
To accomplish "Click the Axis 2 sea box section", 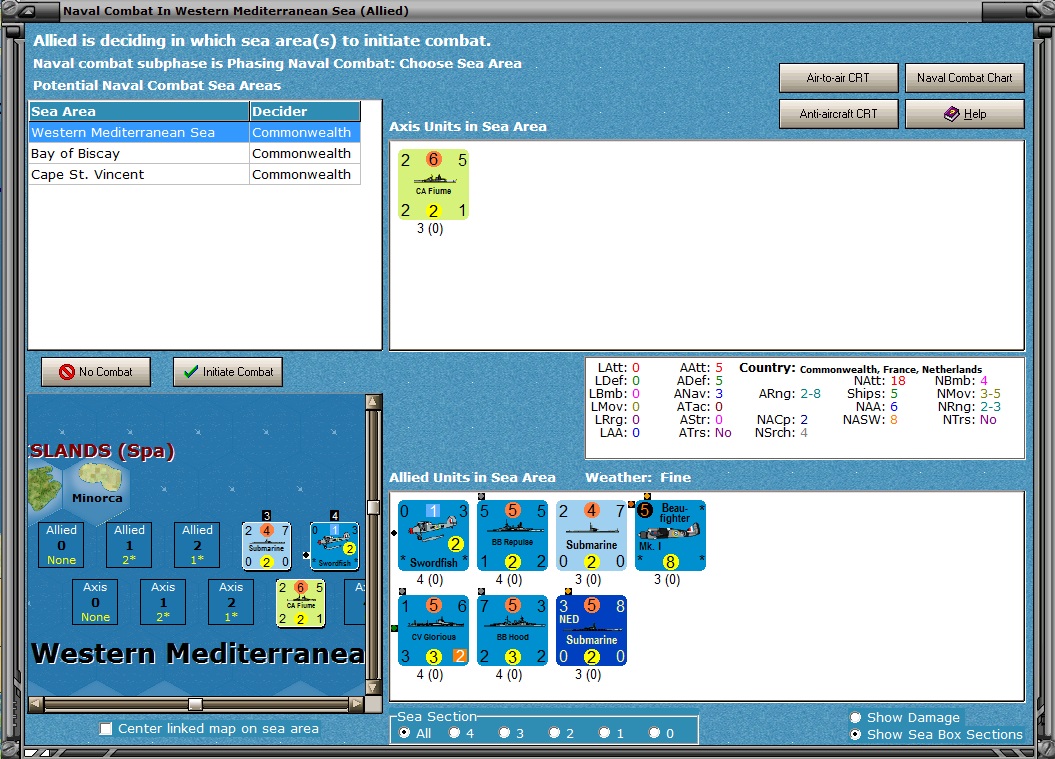I will click(231, 602).
